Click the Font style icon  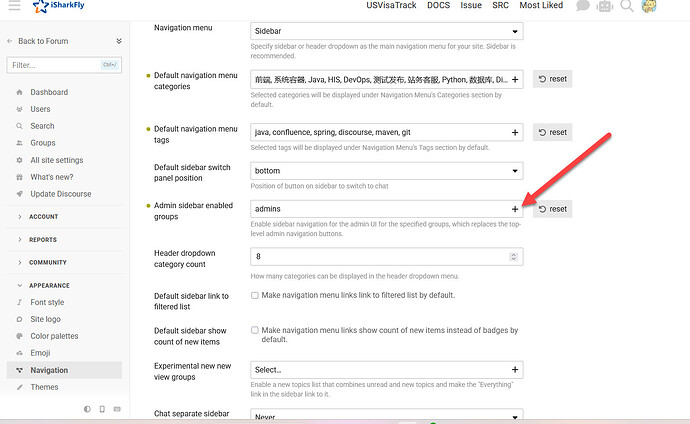coord(19,303)
